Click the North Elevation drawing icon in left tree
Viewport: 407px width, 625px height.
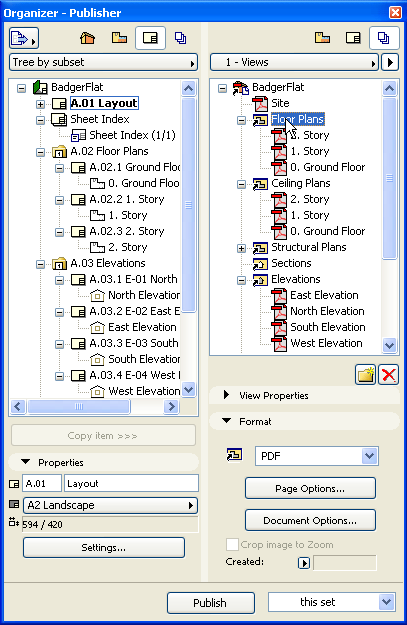(x=97, y=295)
